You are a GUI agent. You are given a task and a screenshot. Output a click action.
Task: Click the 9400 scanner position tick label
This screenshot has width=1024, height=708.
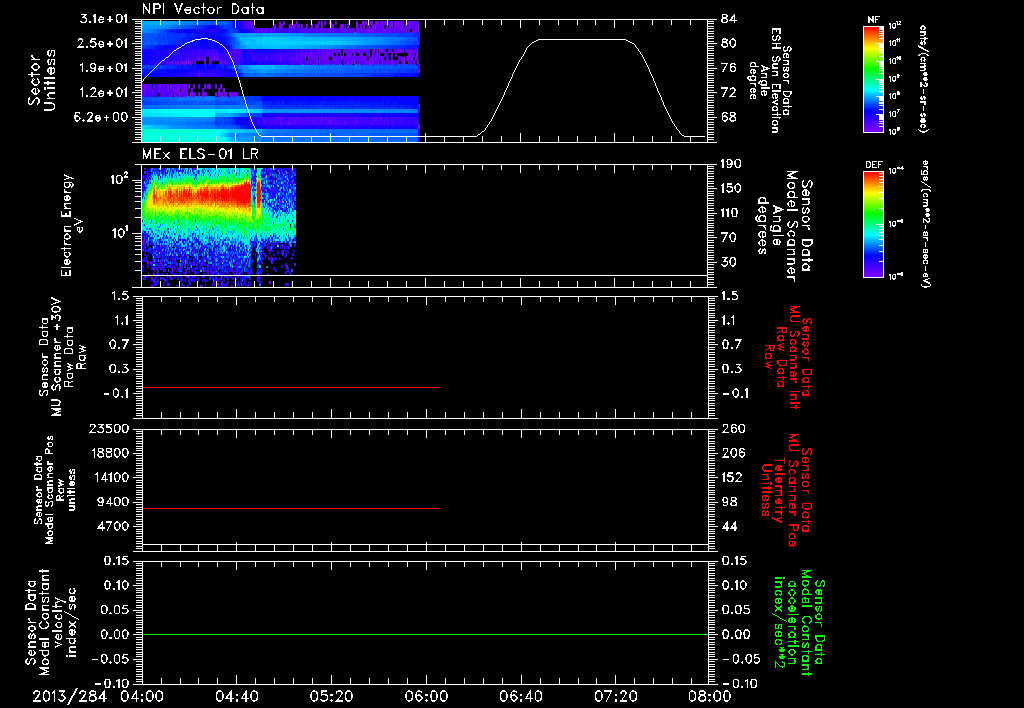point(113,502)
